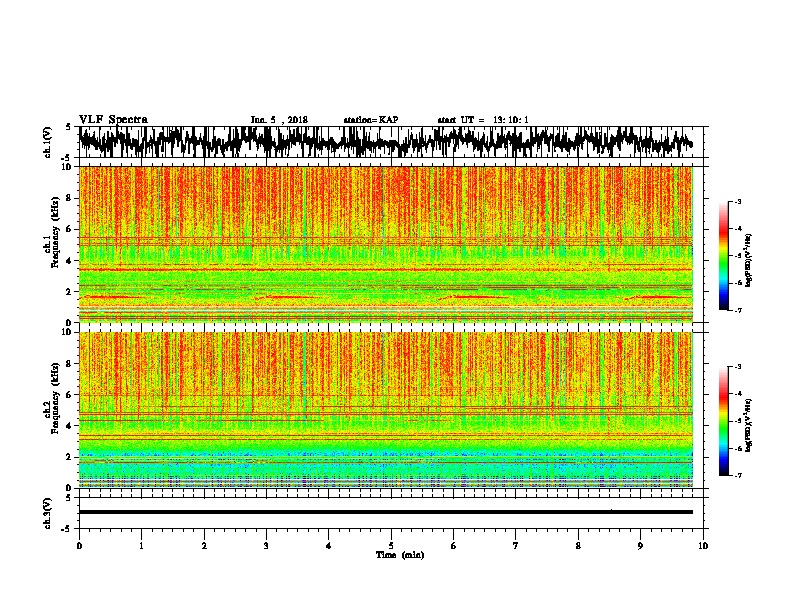The width and height of the screenshot is (792, 612).
Task: Click the "6" tick on the time axis
Action: [x=454, y=546]
